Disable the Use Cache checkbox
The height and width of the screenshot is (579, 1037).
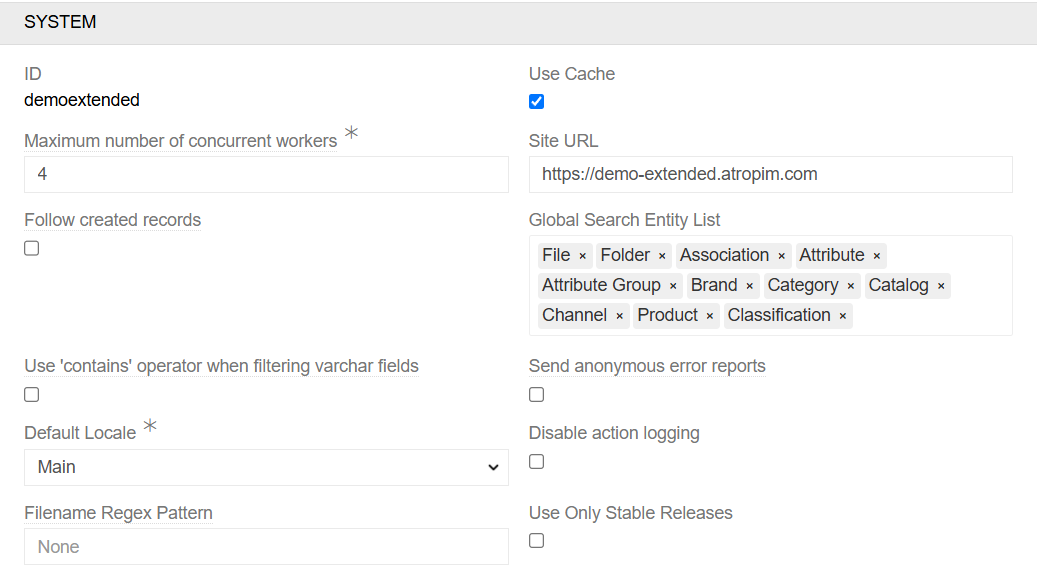pos(537,101)
